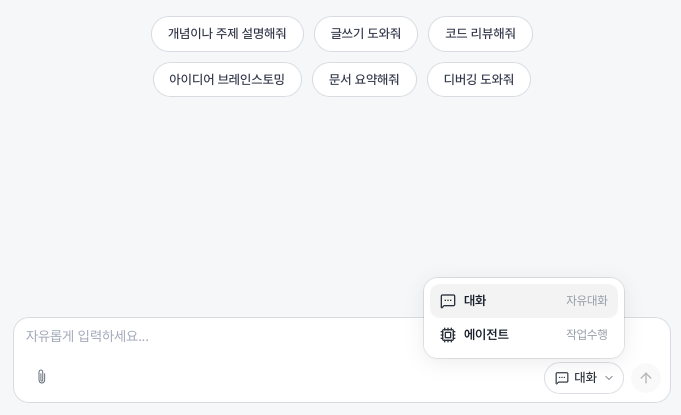Choose the 글쓰기 도와줘 suggestion chip

click(365, 34)
